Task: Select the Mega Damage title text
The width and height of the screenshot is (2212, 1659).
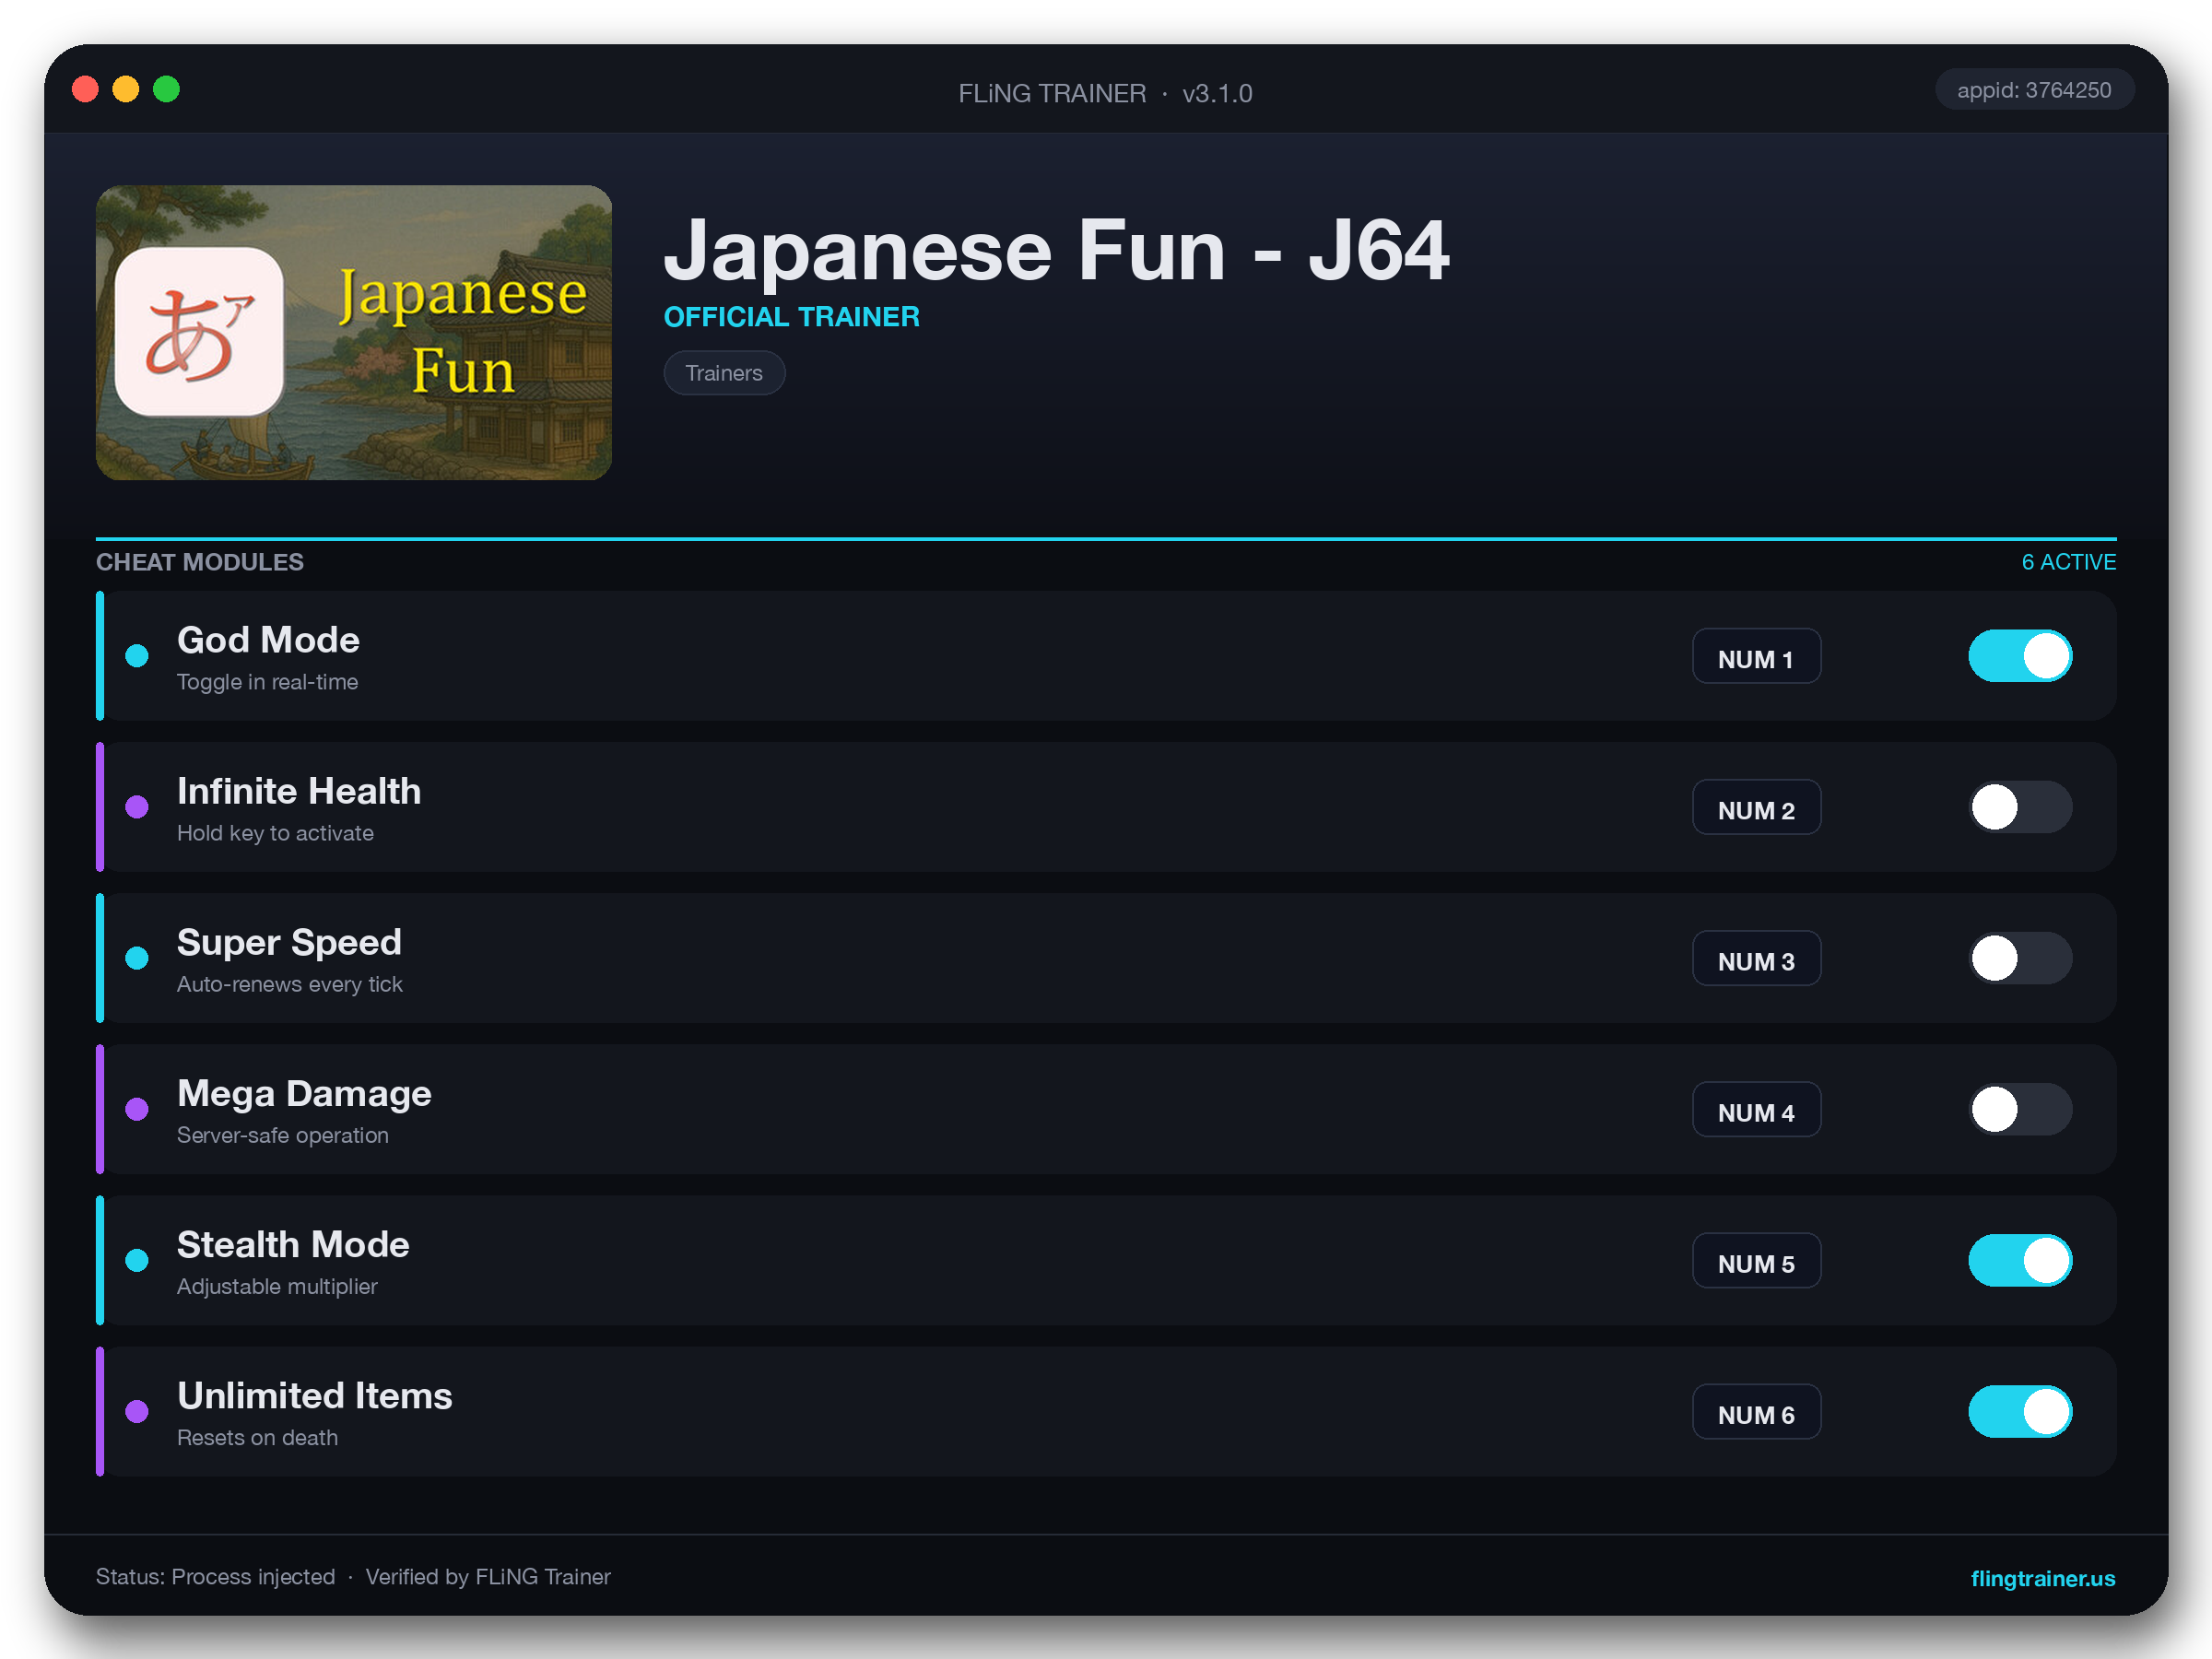Action: click(x=304, y=1093)
